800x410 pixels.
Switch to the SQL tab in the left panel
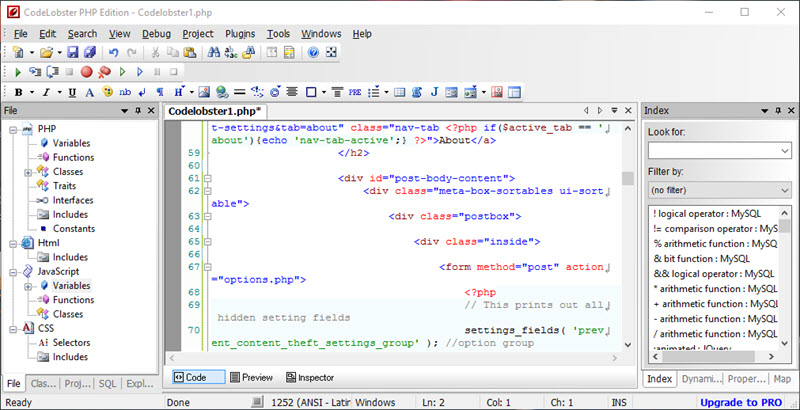[107, 383]
